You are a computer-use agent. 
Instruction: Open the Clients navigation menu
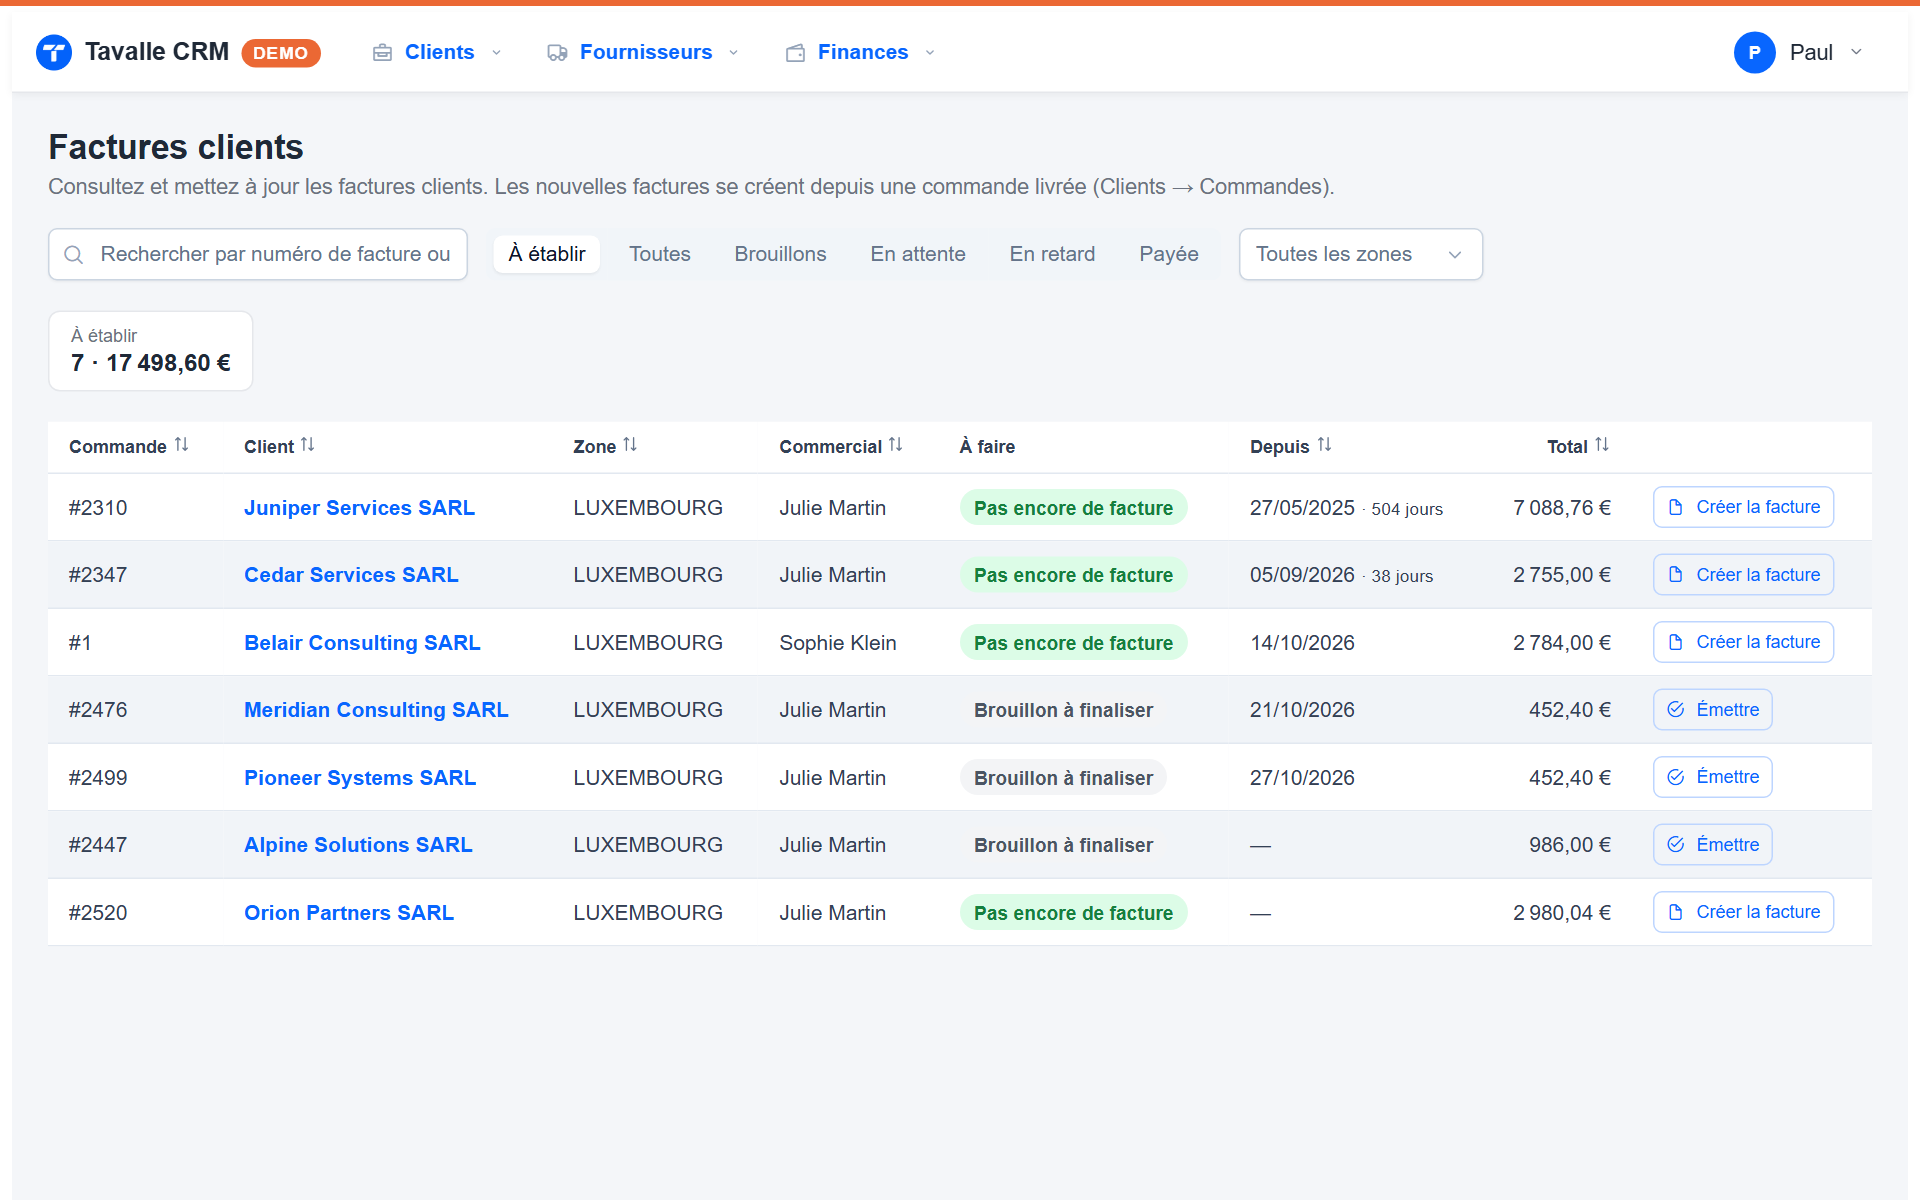[437, 52]
